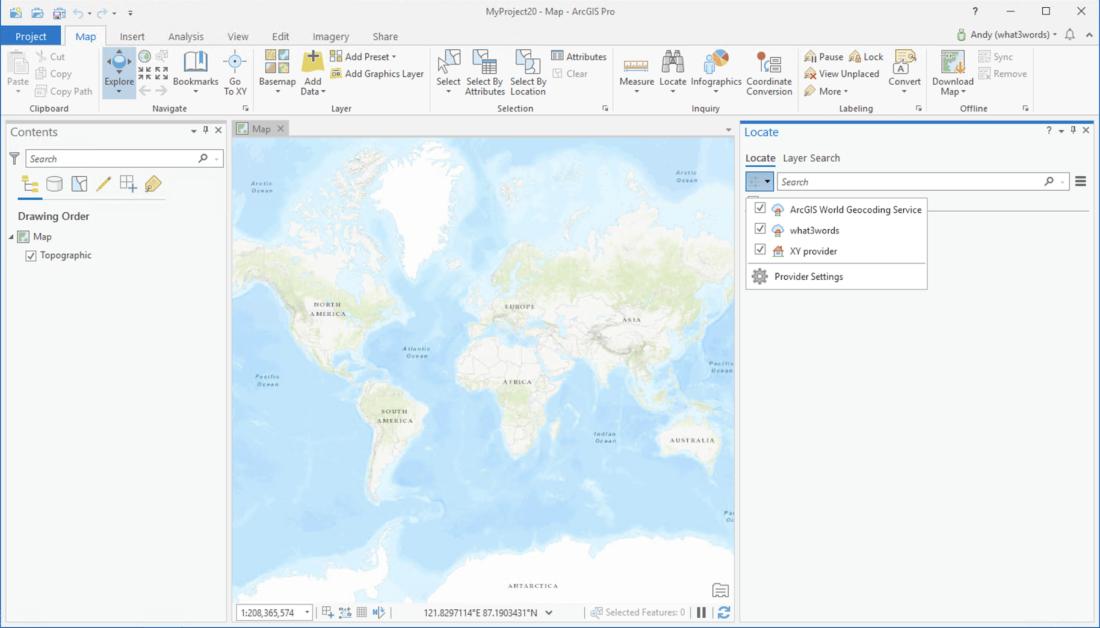This screenshot has width=1100, height=628.
Task: Open the notifications bell
Action: pos(1070,34)
